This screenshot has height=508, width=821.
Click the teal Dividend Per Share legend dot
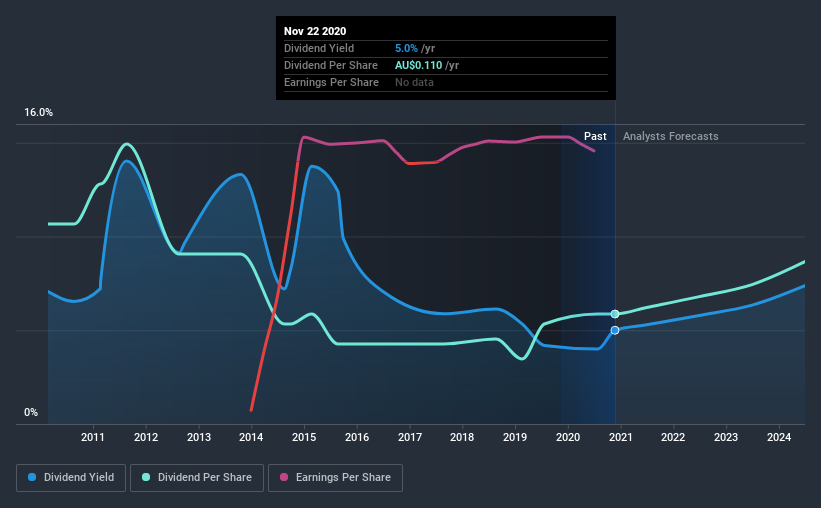pos(146,477)
